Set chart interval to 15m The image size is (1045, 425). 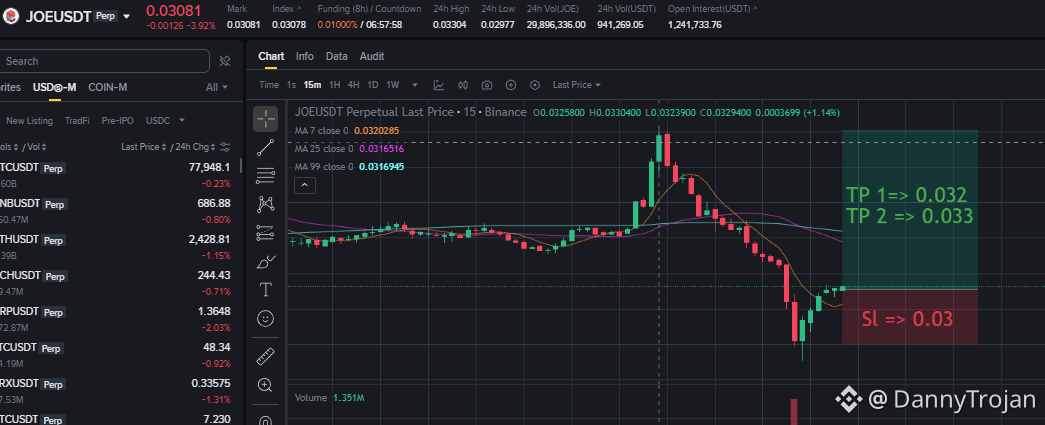pos(313,85)
